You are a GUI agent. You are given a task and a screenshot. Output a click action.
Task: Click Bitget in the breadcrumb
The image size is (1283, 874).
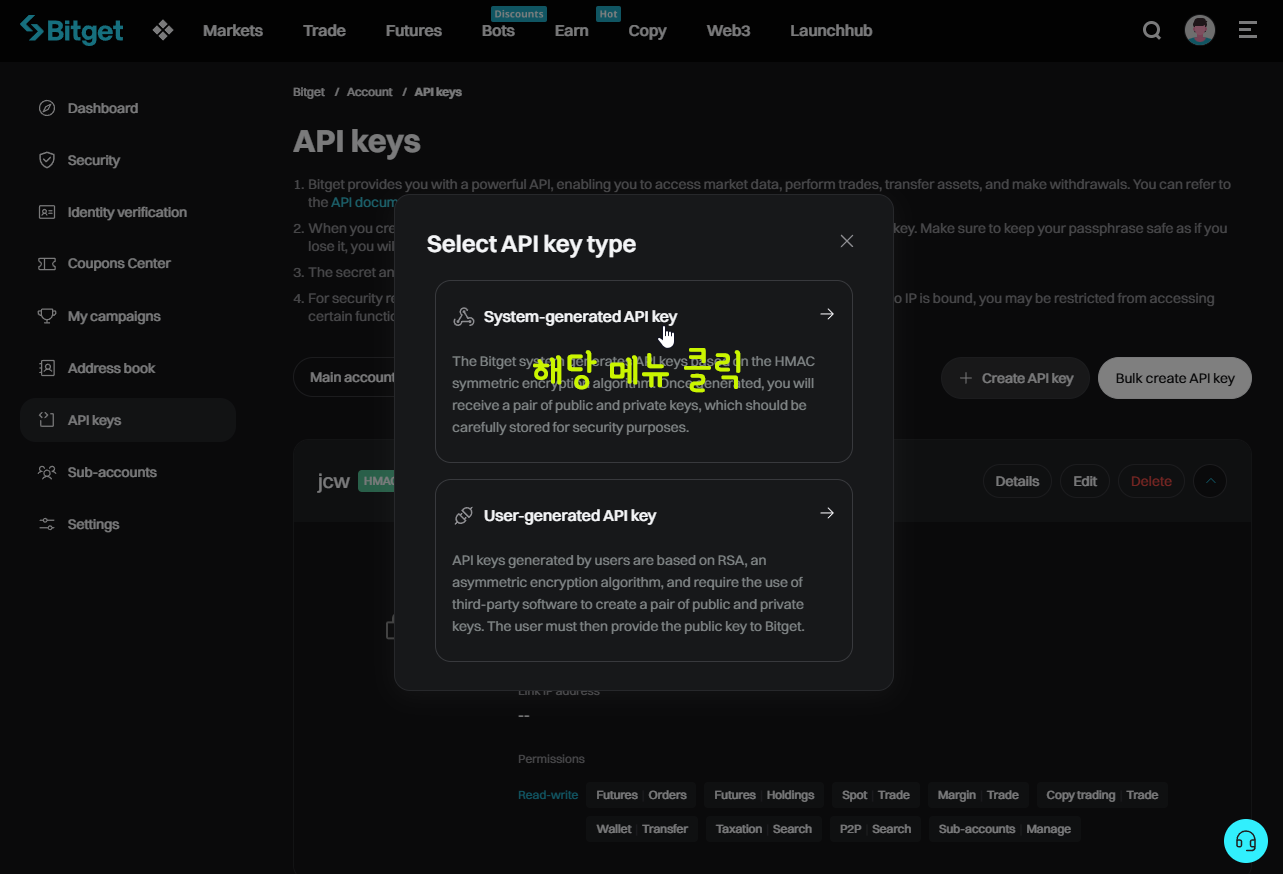(309, 92)
